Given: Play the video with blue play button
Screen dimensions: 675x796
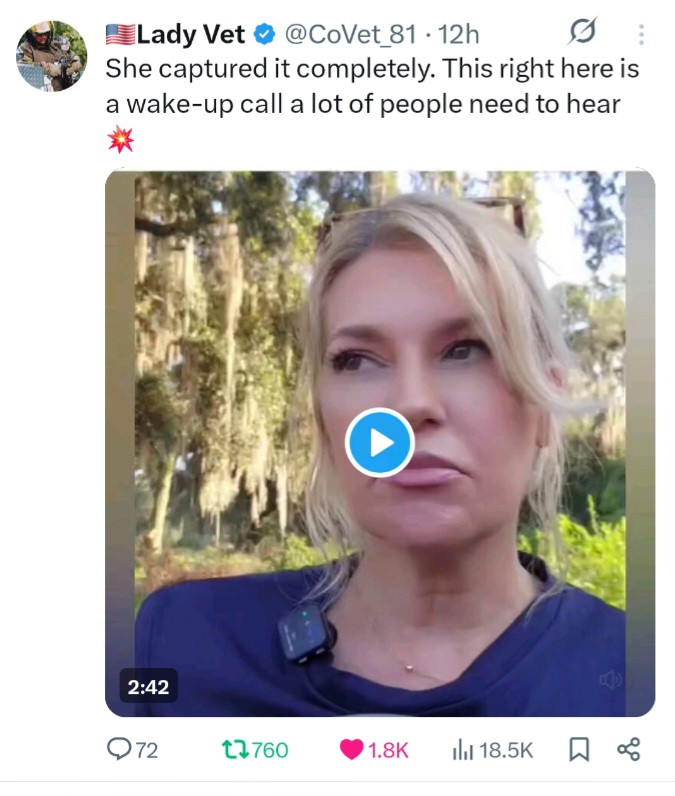Looking at the screenshot, I should pos(380,443).
